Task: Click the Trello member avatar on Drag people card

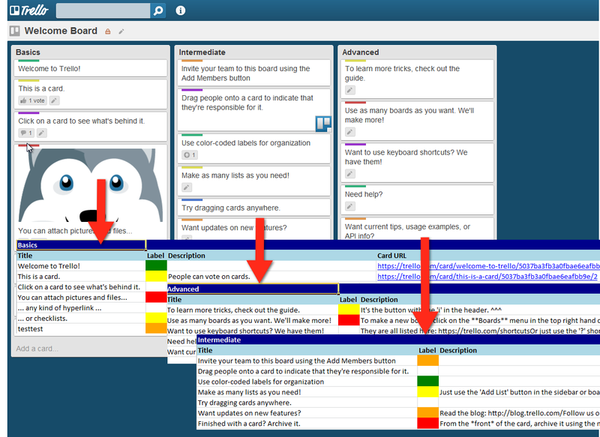Action: tap(323, 124)
